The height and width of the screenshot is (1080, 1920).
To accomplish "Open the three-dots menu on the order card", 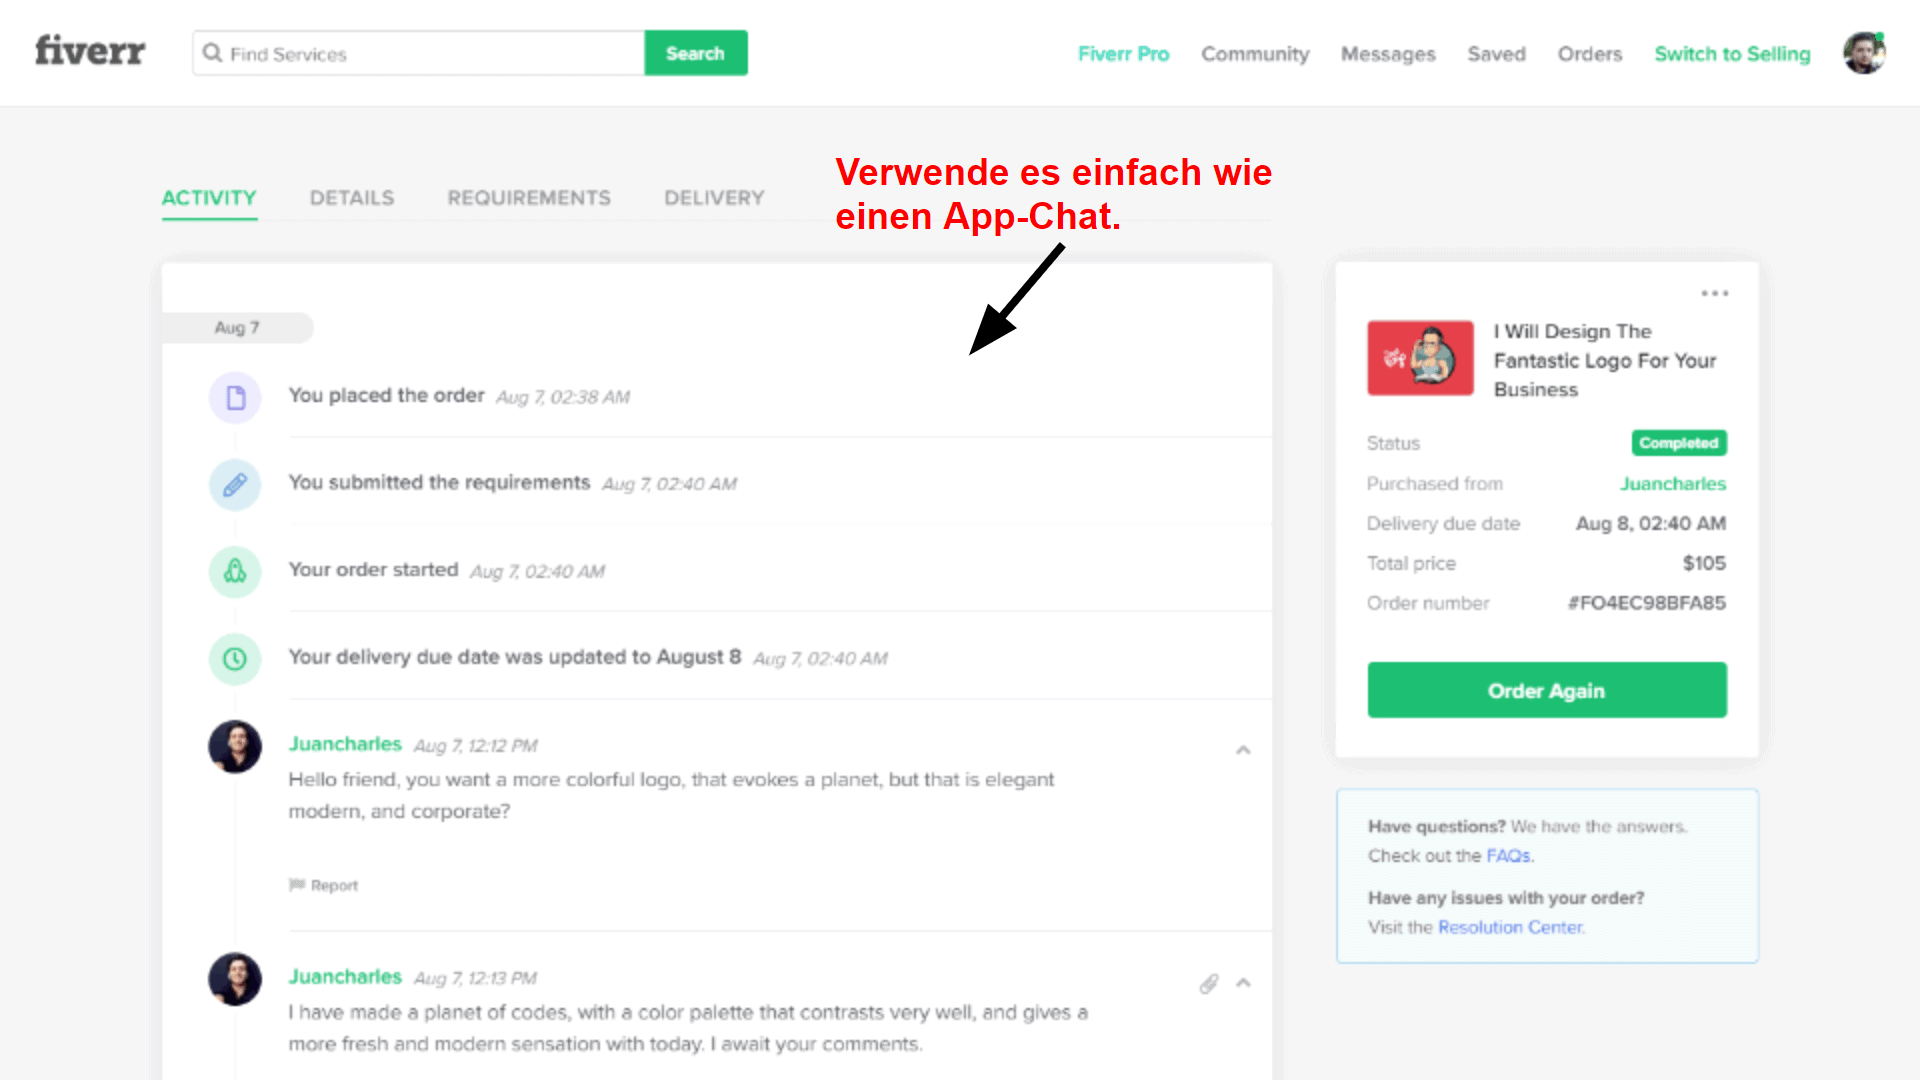I will pos(1715,293).
